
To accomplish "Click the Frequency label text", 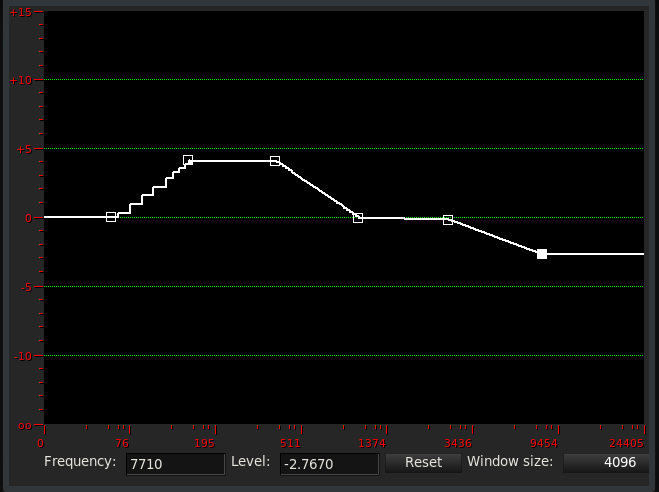I will pyautogui.click(x=80, y=463).
